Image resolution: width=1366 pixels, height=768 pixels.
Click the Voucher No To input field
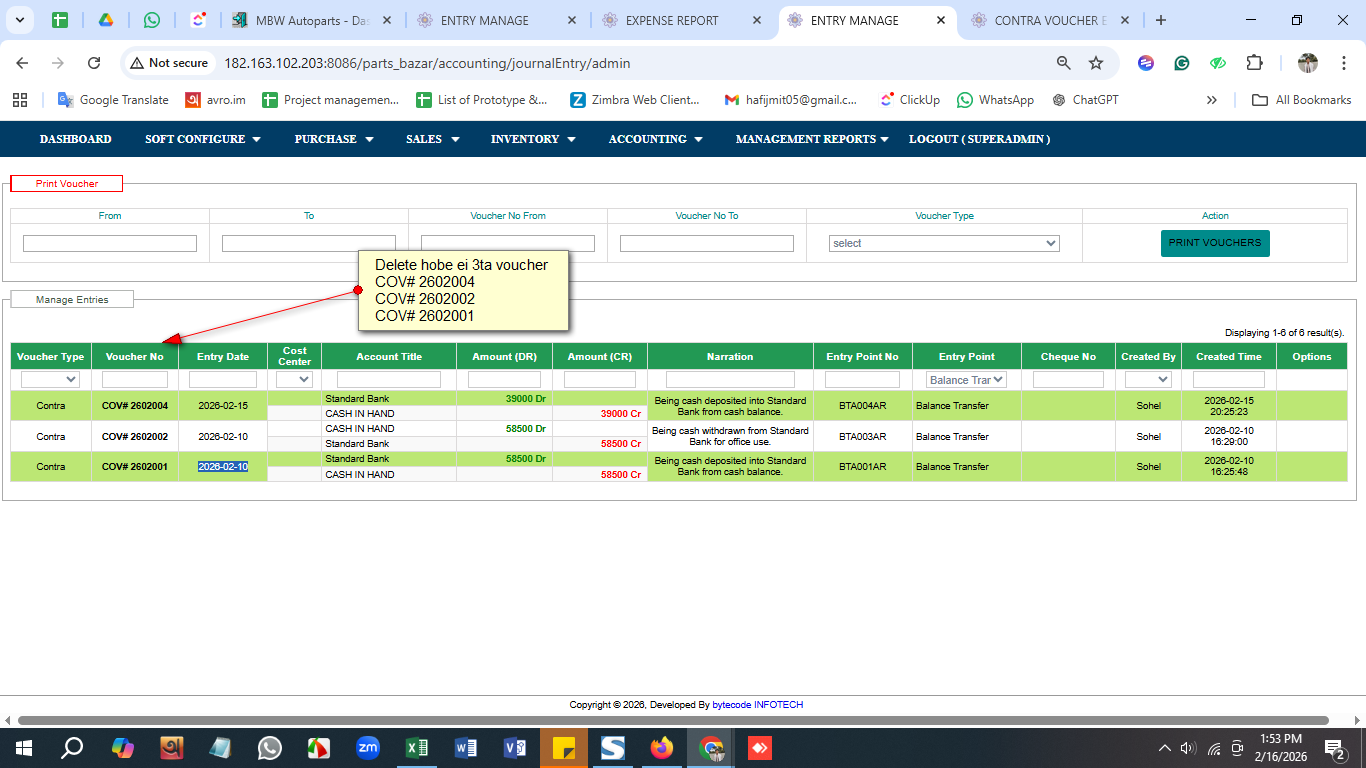[707, 243]
